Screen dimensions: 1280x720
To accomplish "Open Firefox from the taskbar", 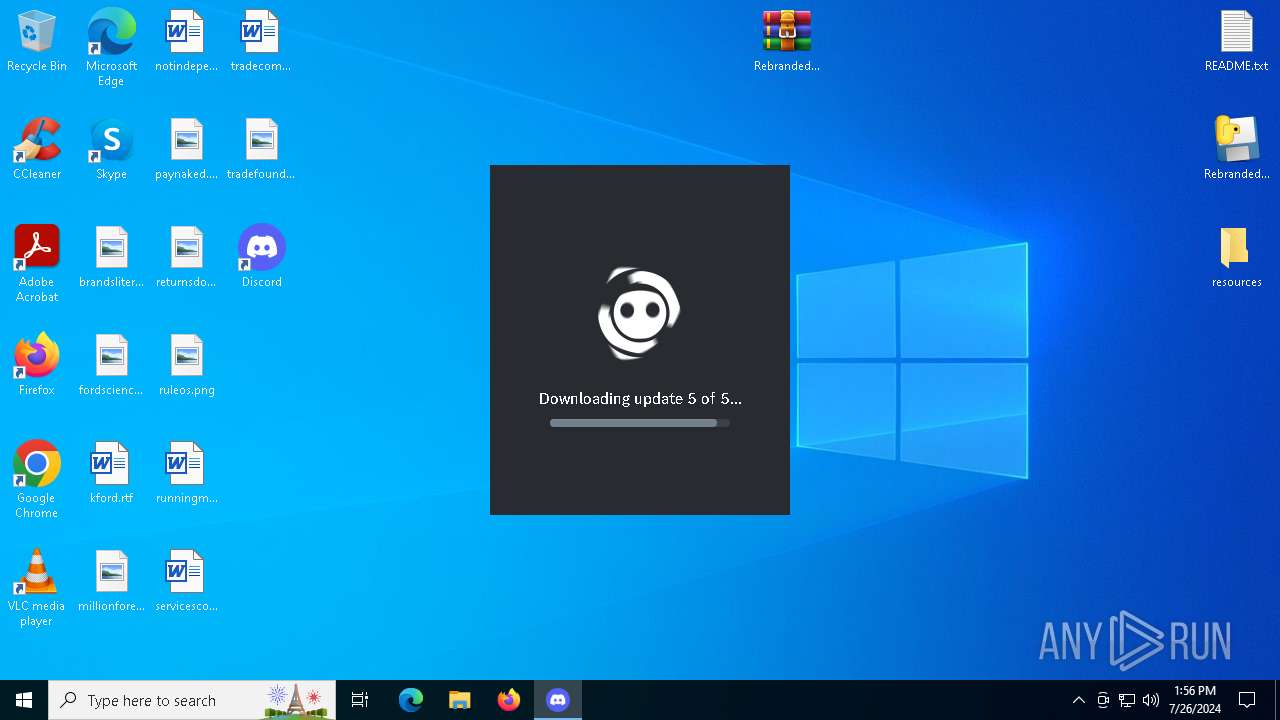I will click(509, 700).
